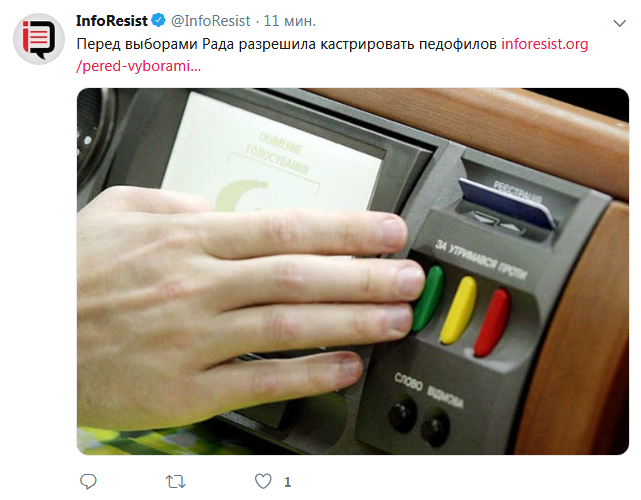Click the 11 мин. timestamp

pos(289,21)
